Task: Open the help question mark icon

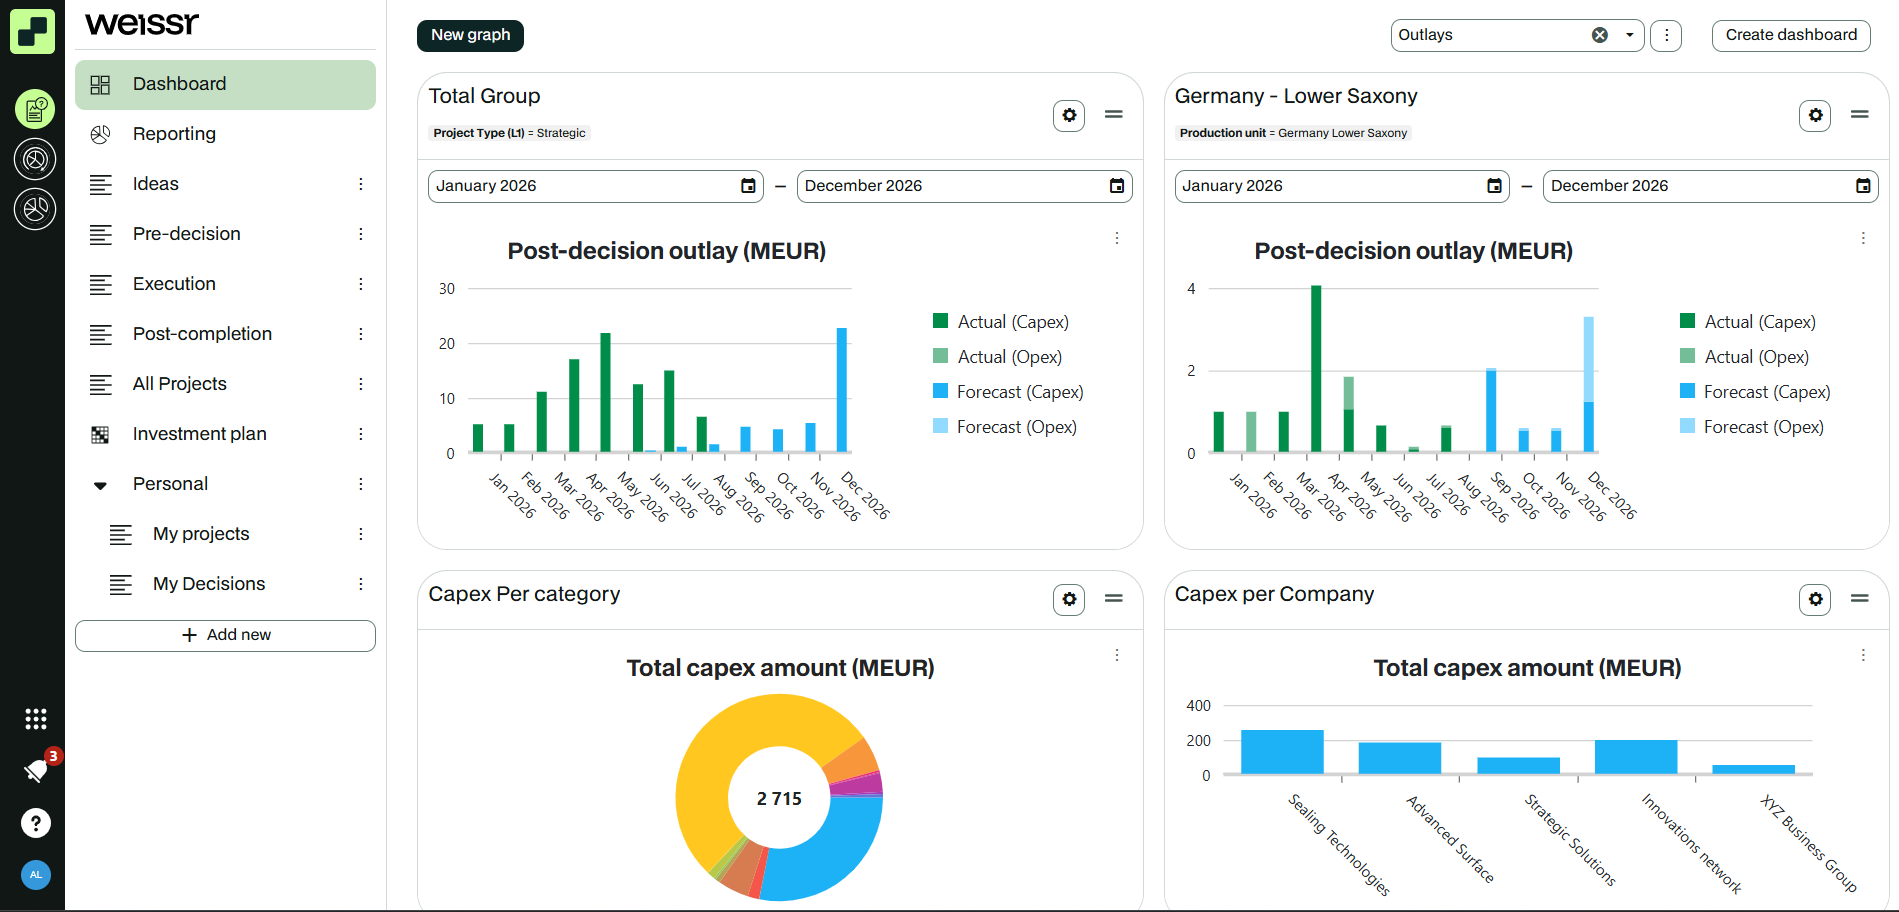Action: tap(36, 823)
